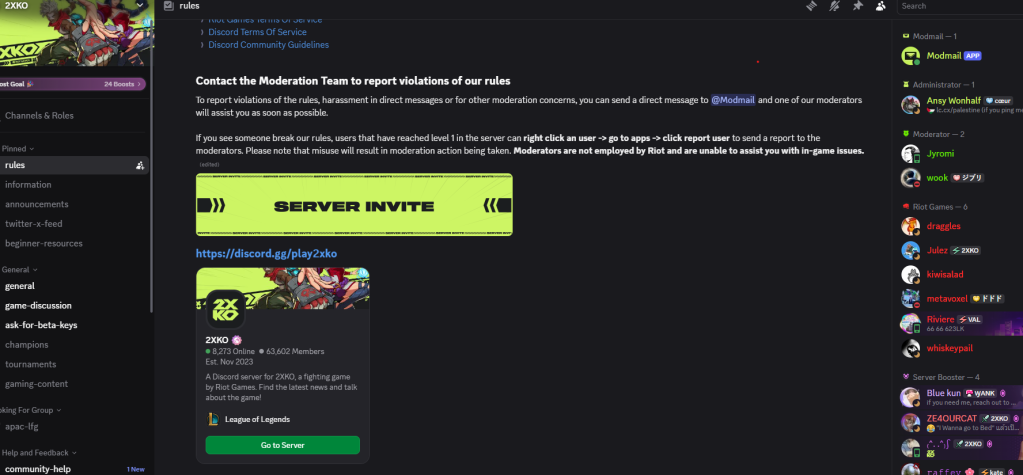Click the 2XKO server logo in invite card
Viewport: 1023px width, 475px height.
(225, 309)
